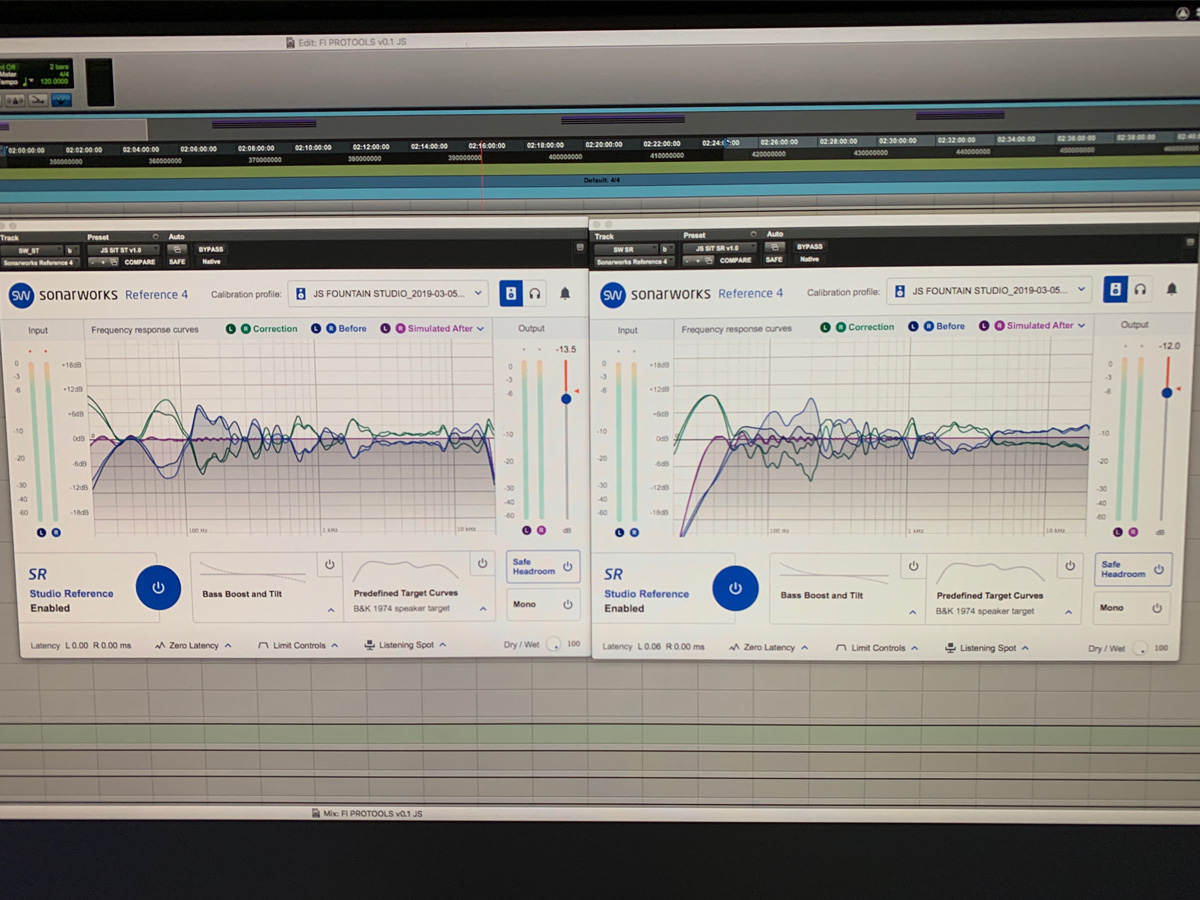The image size is (1200, 900).
Task: Expand Limit Controls in left plugin
Action: (x=298, y=646)
